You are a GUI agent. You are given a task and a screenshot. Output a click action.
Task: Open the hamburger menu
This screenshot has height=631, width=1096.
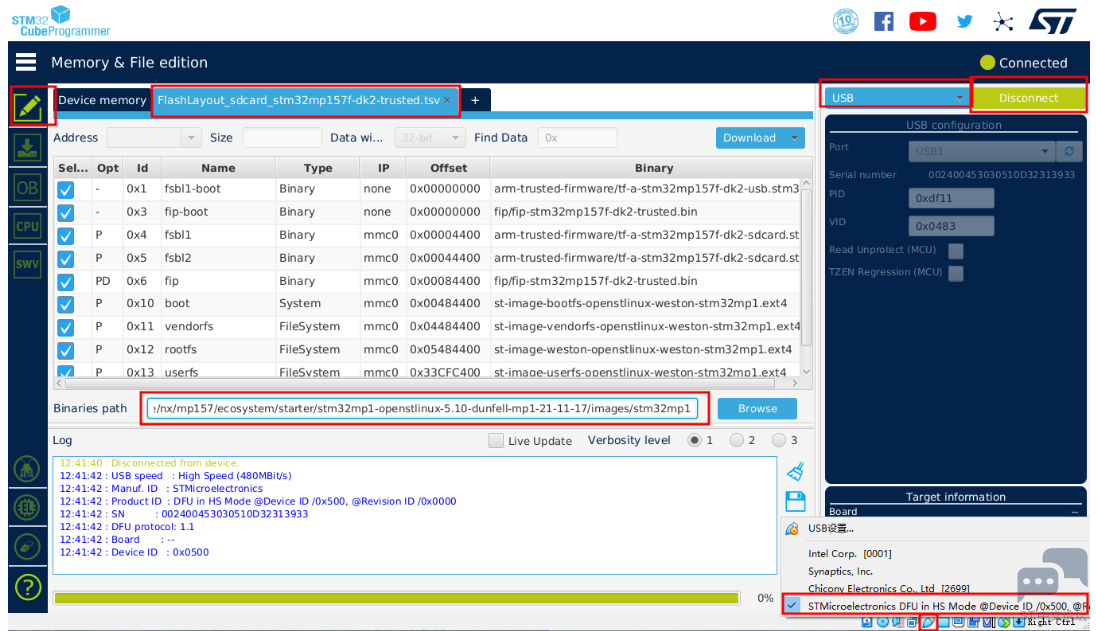pyautogui.click(x=26, y=62)
